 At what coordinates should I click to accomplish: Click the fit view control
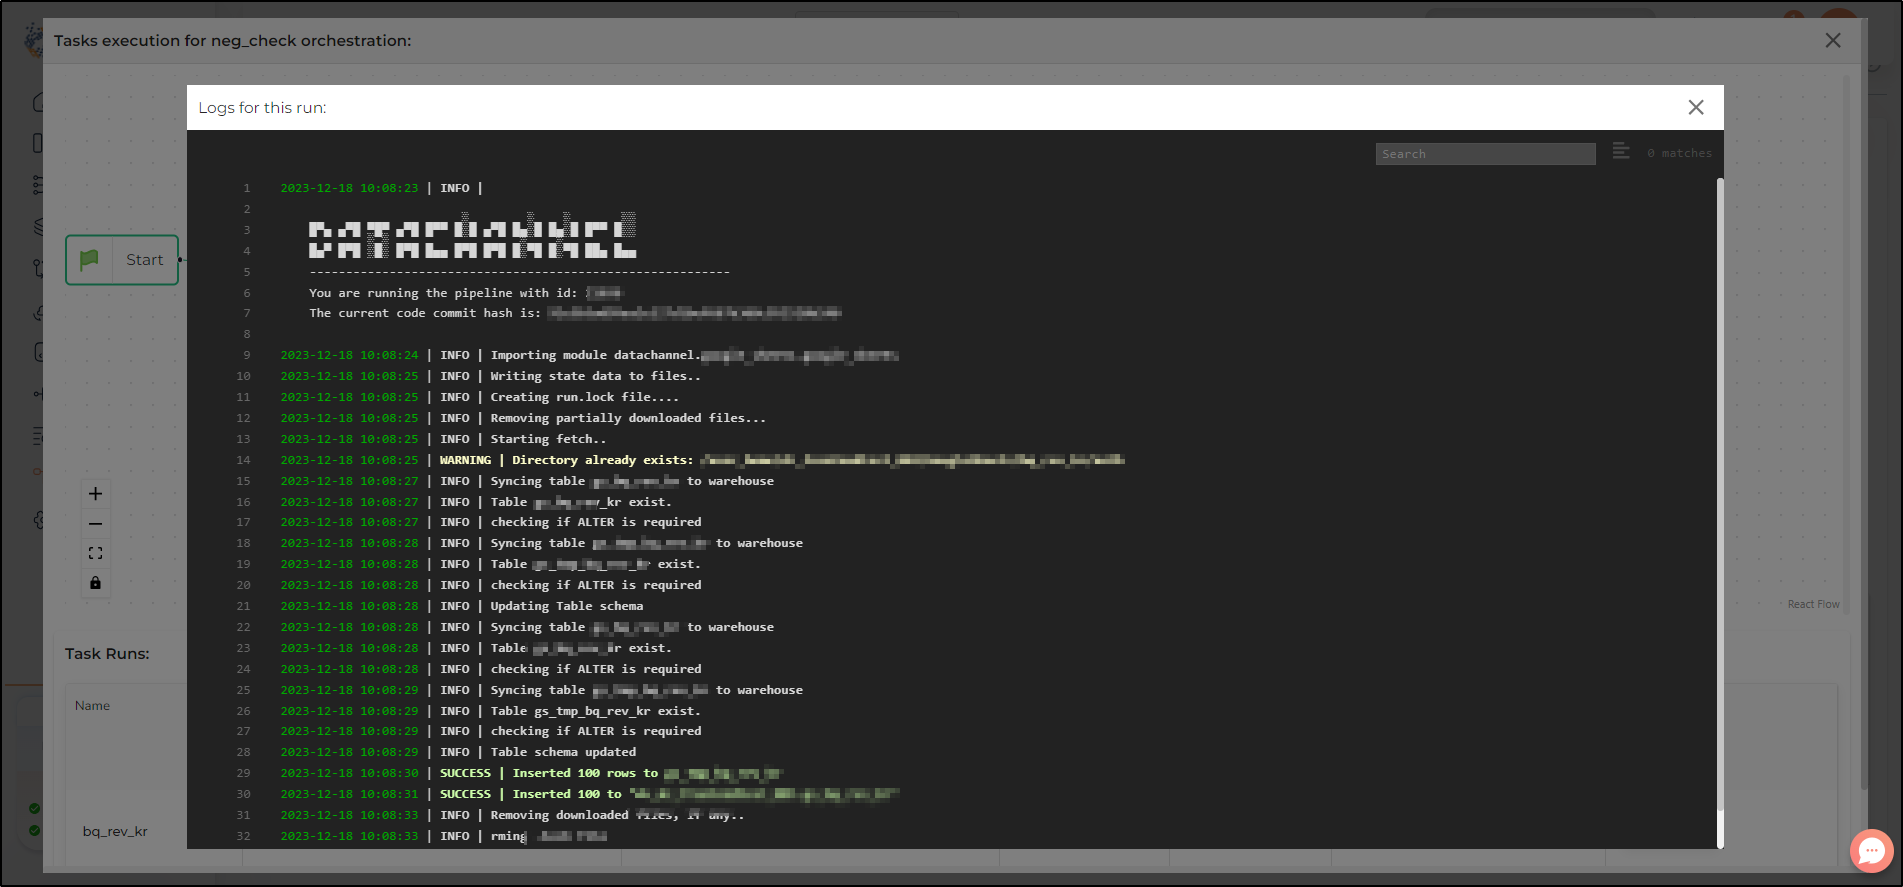point(95,553)
